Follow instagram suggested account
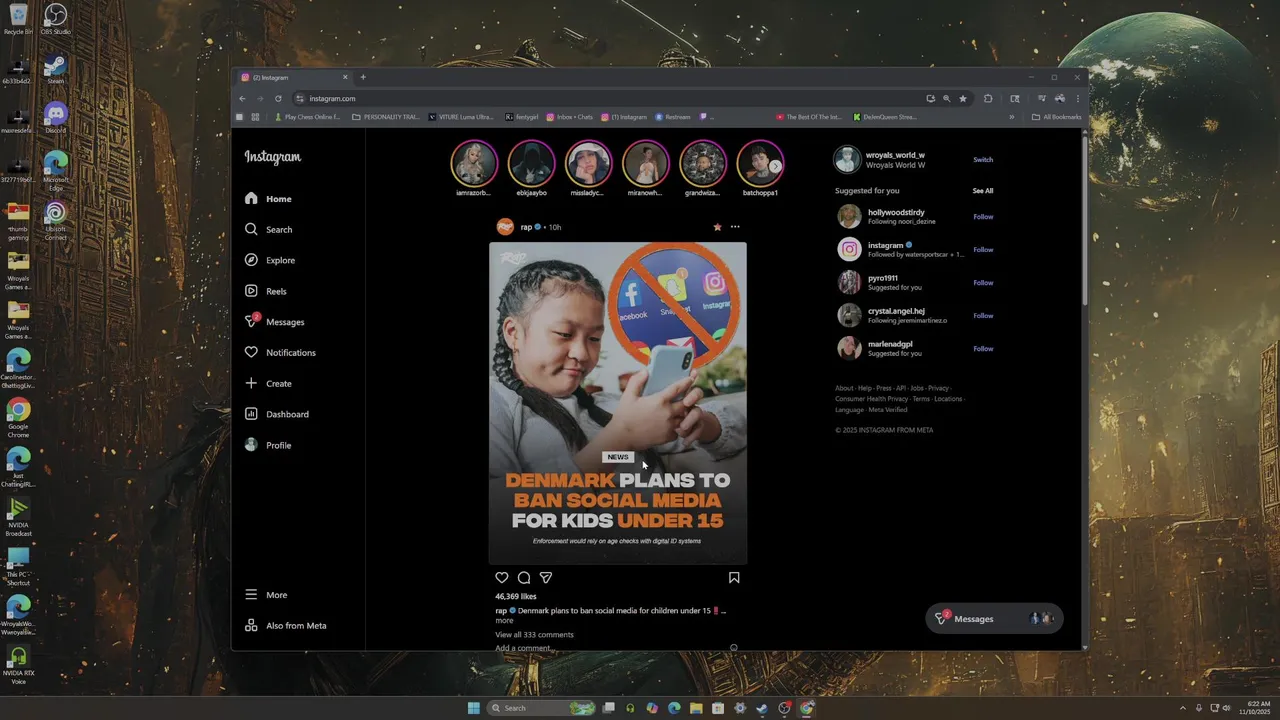Viewport: 1280px width, 720px height. (983, 250)
